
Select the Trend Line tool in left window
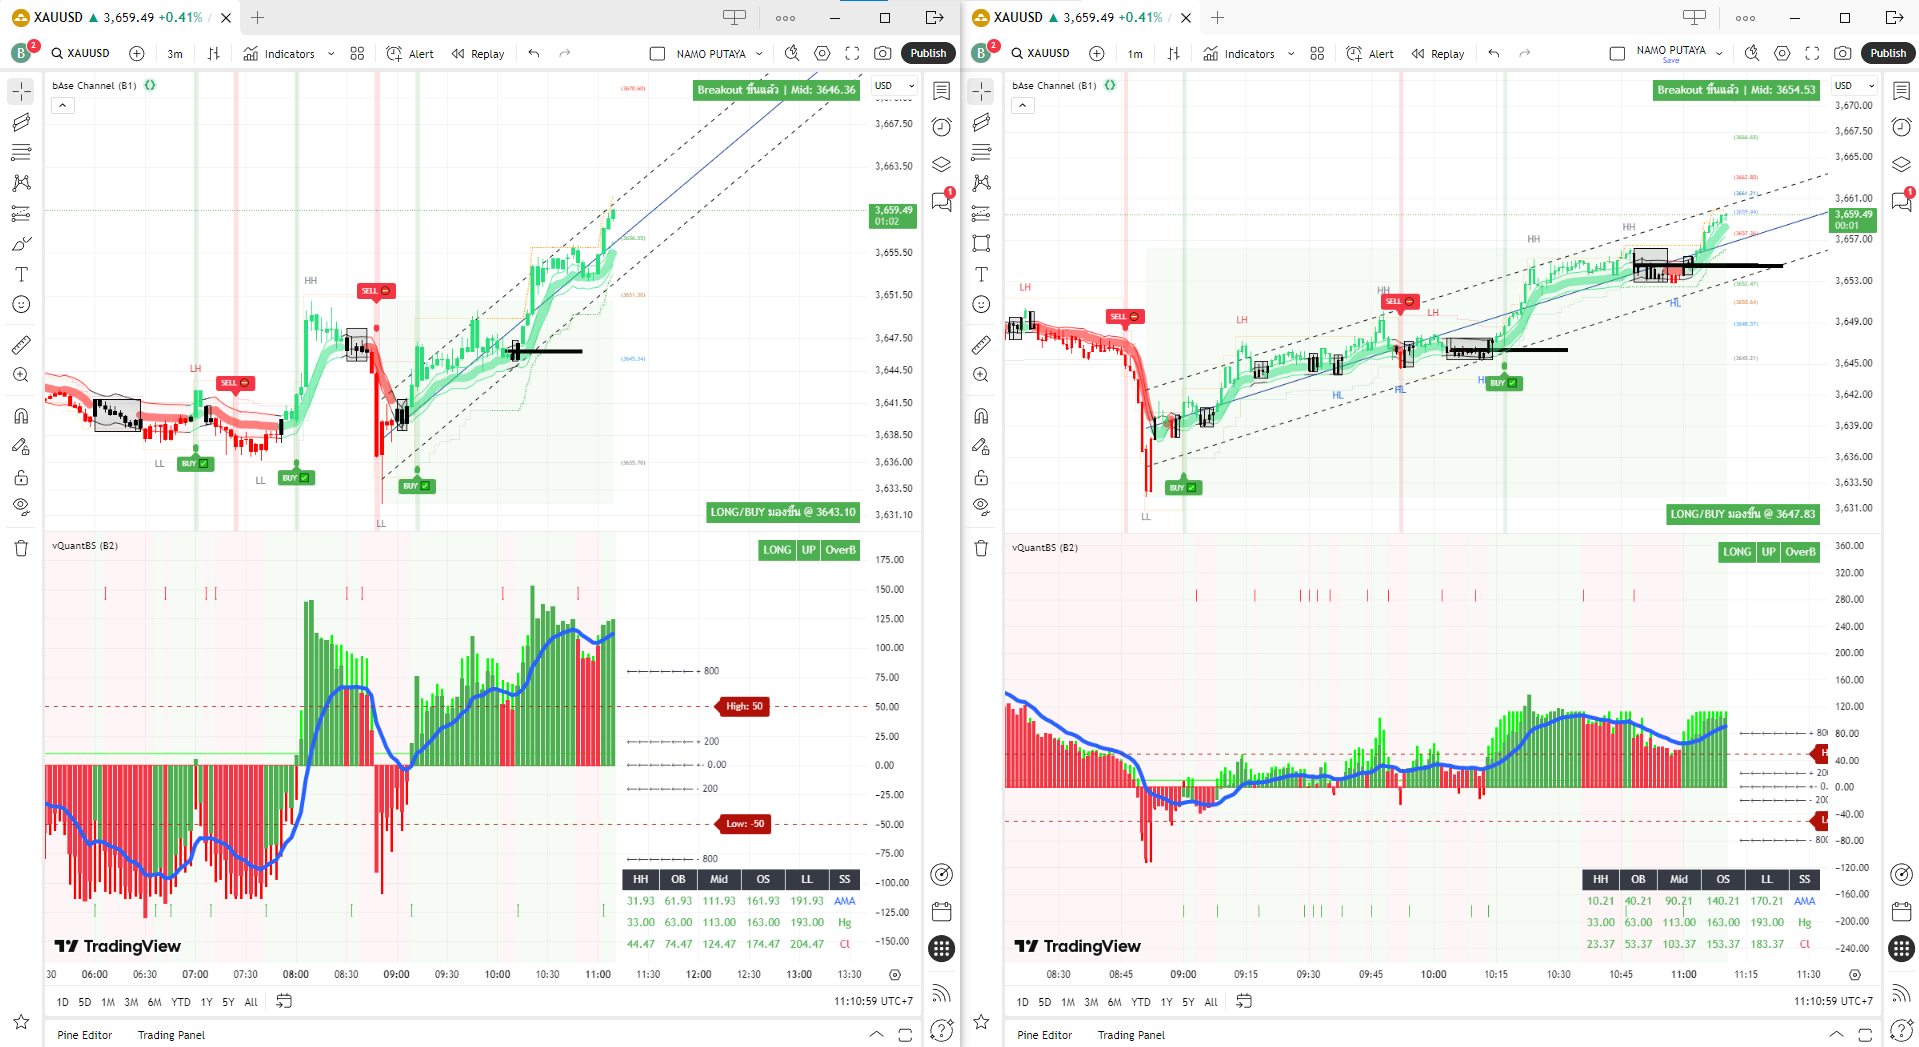pyautogui.click(x=21, y=122)
